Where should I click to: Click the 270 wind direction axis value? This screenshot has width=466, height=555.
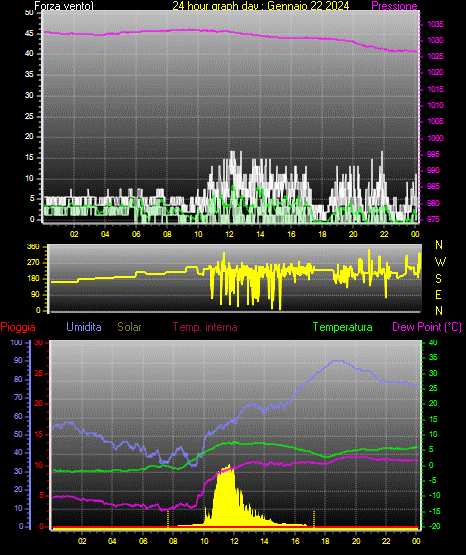pyautogui.click(x=34, y=263)
